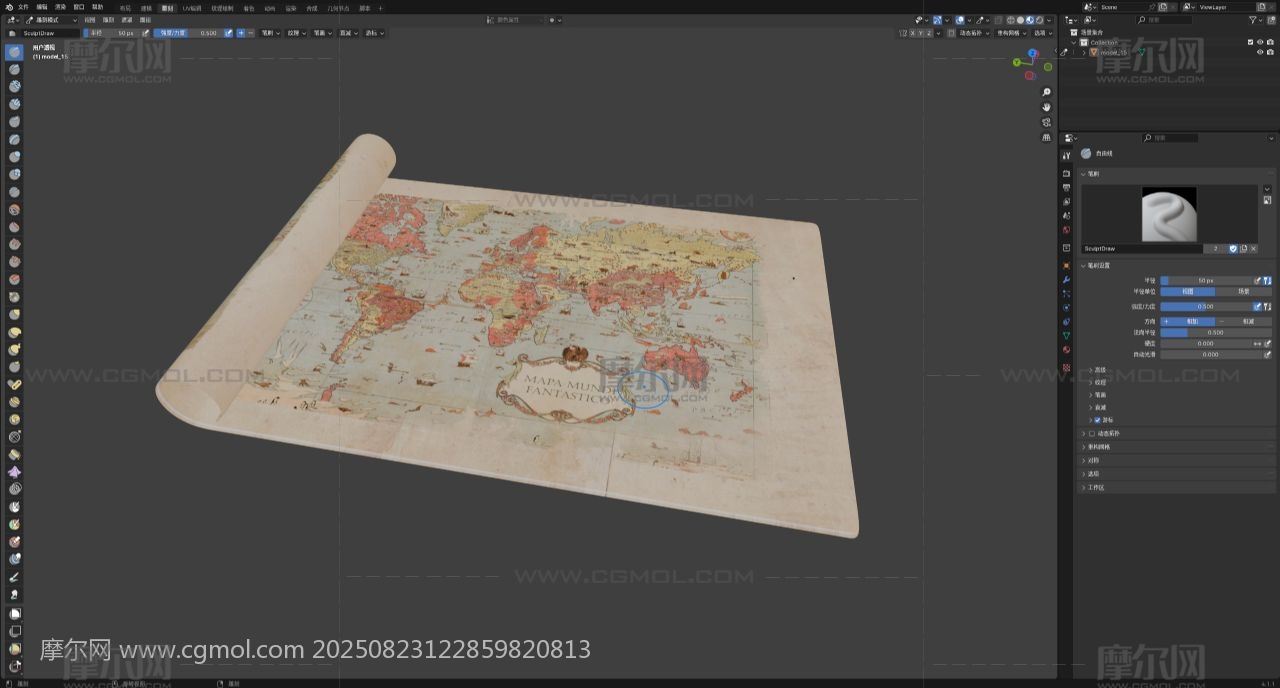Toggle X axis symmetry
This screenshot has width=1280, height=688.
[912, 33]
